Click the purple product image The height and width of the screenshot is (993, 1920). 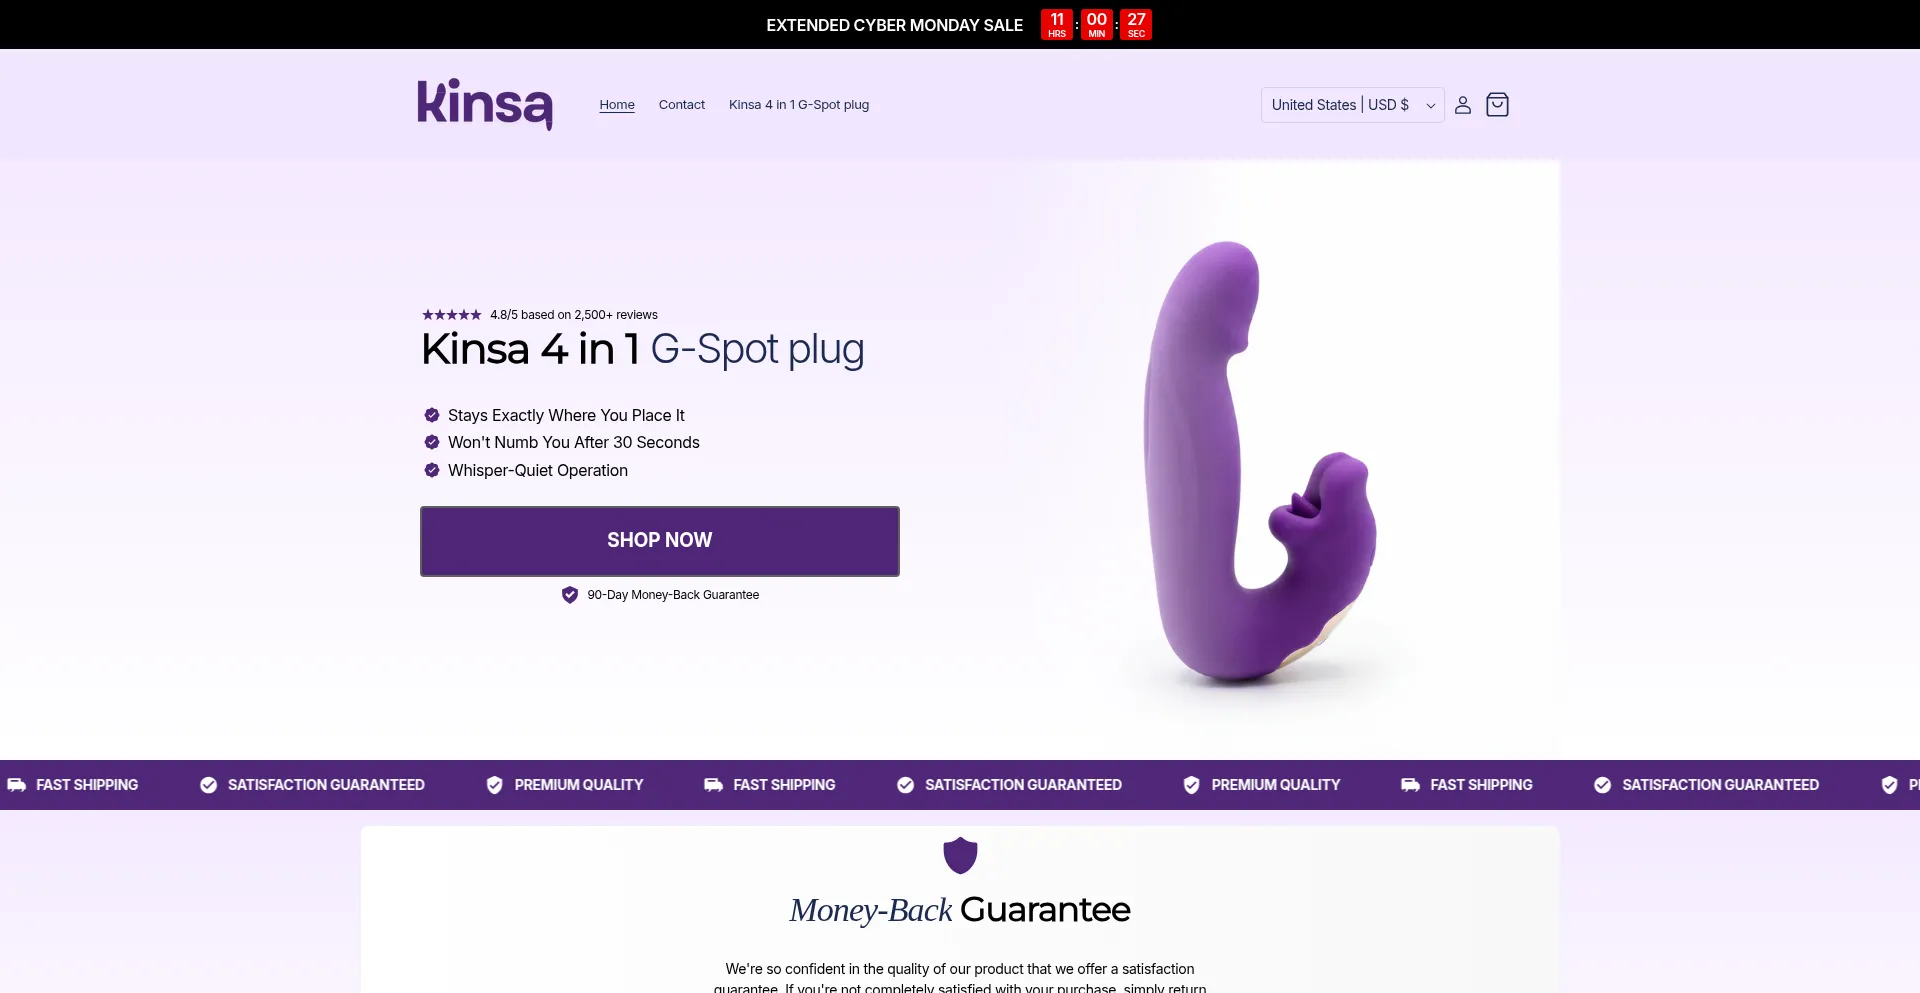(x=1260, y=463)
